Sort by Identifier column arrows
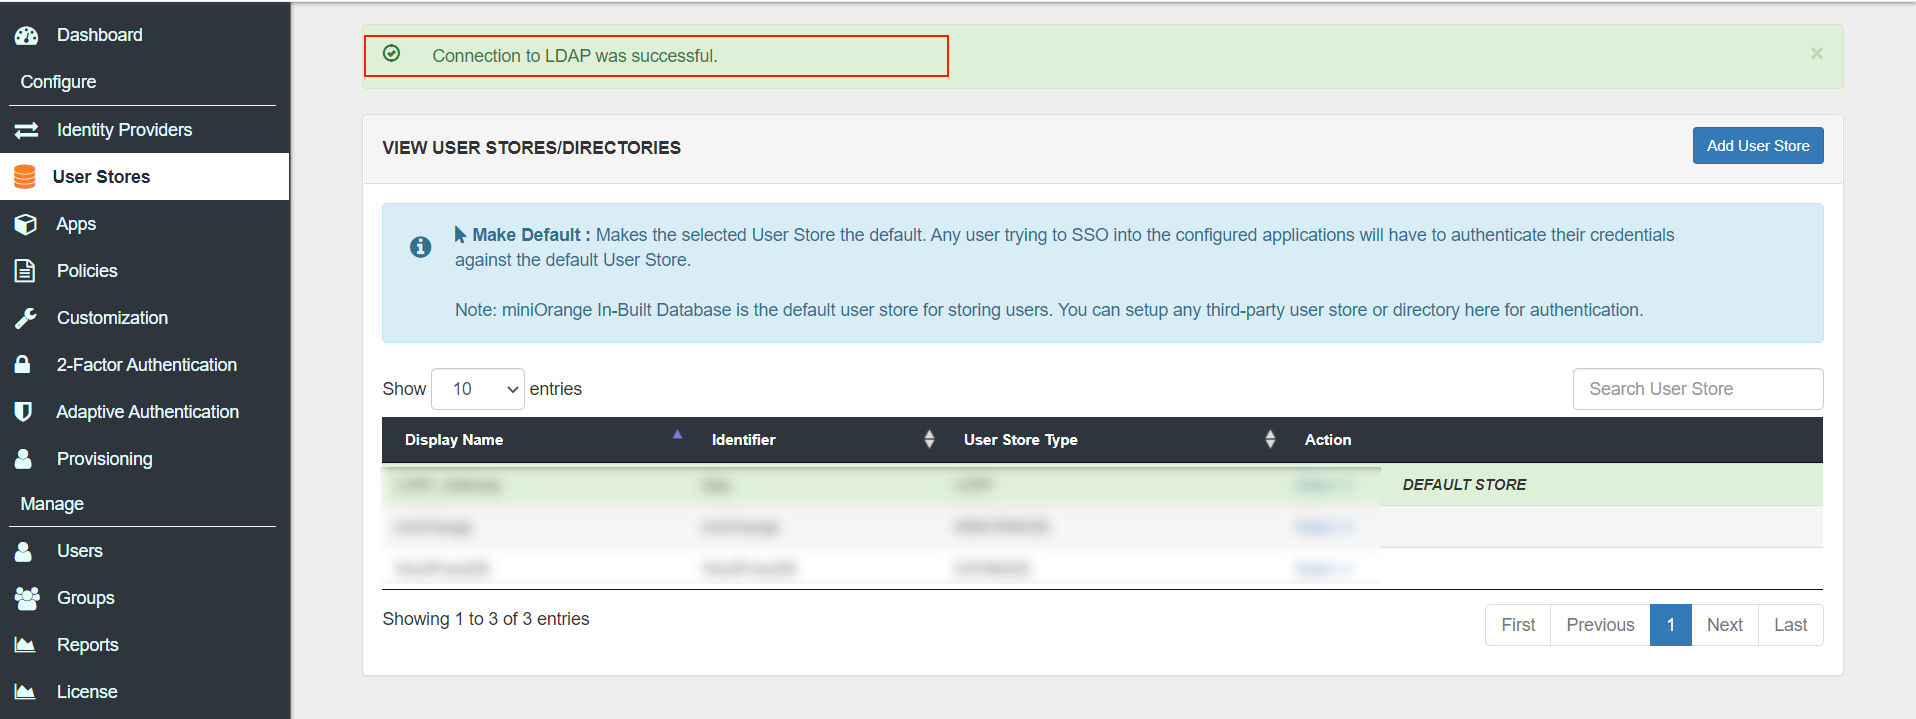Screen dimensions: 1916x719 (x=929, y=439)
